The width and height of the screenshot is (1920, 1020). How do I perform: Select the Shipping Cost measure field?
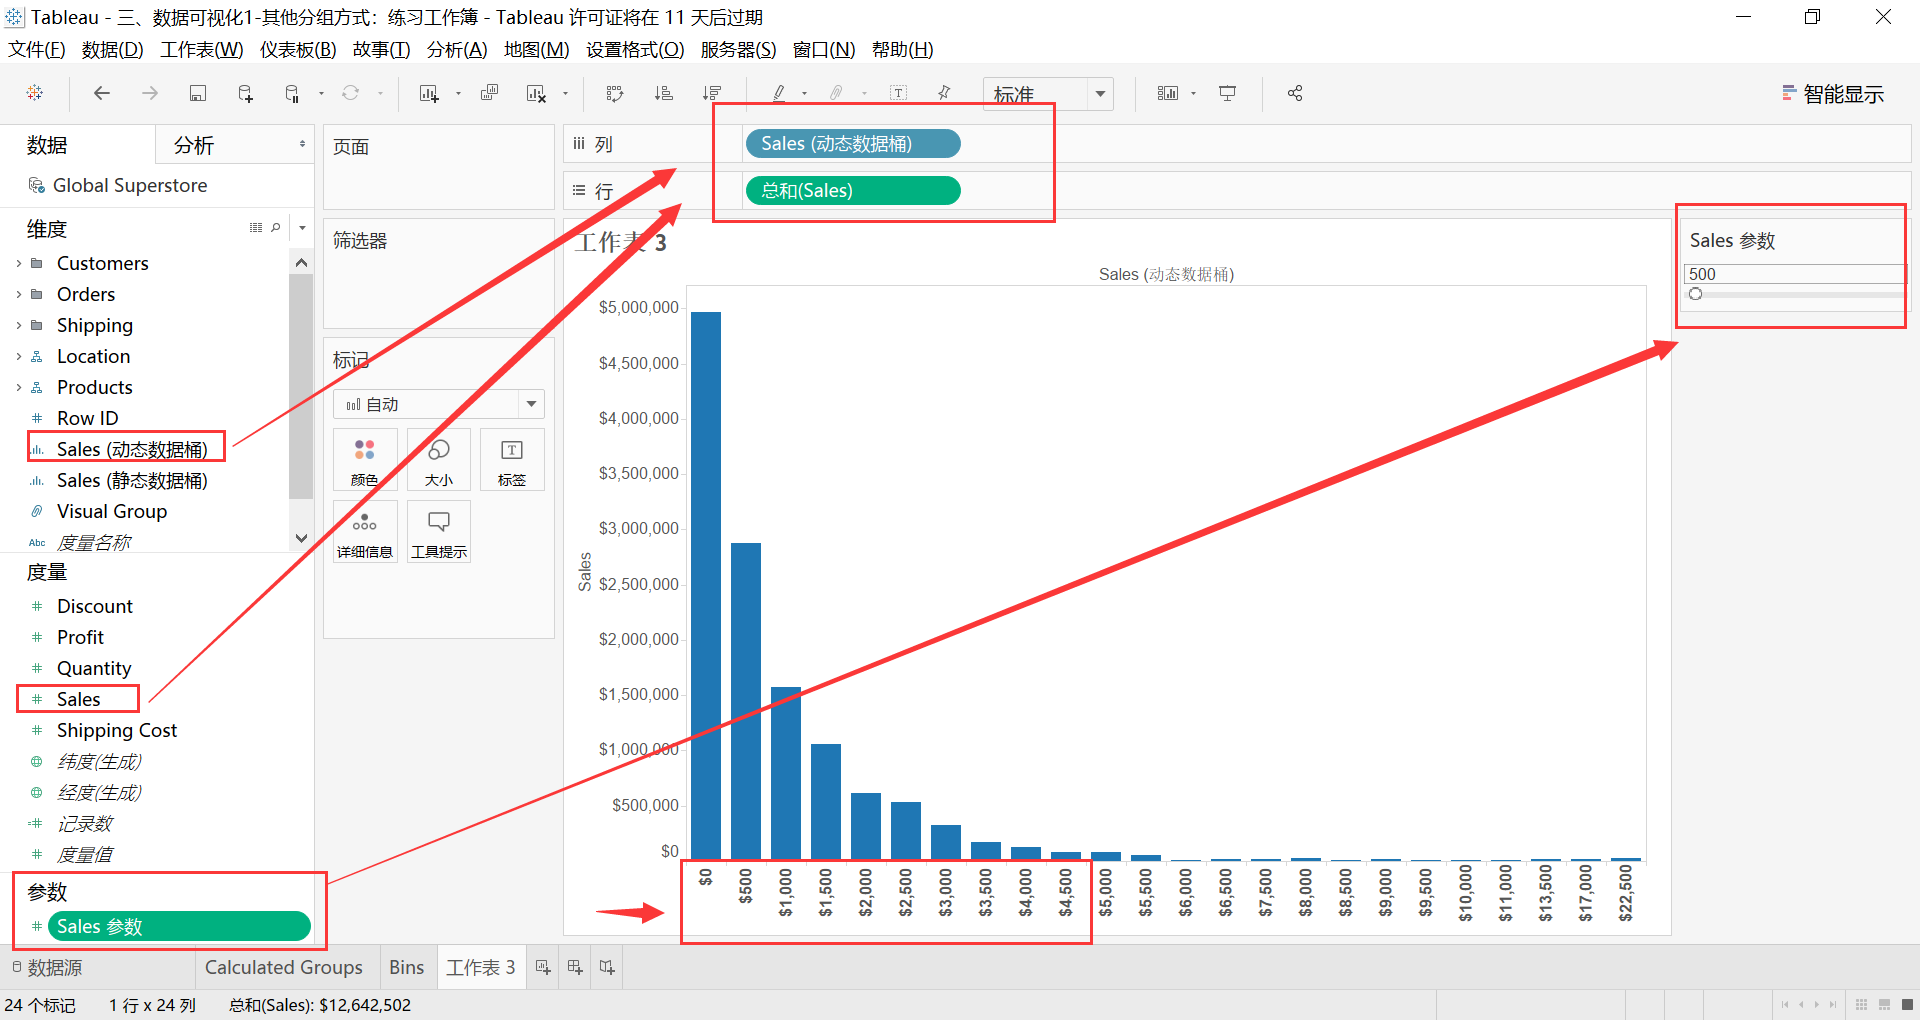(x=117, y=730)
